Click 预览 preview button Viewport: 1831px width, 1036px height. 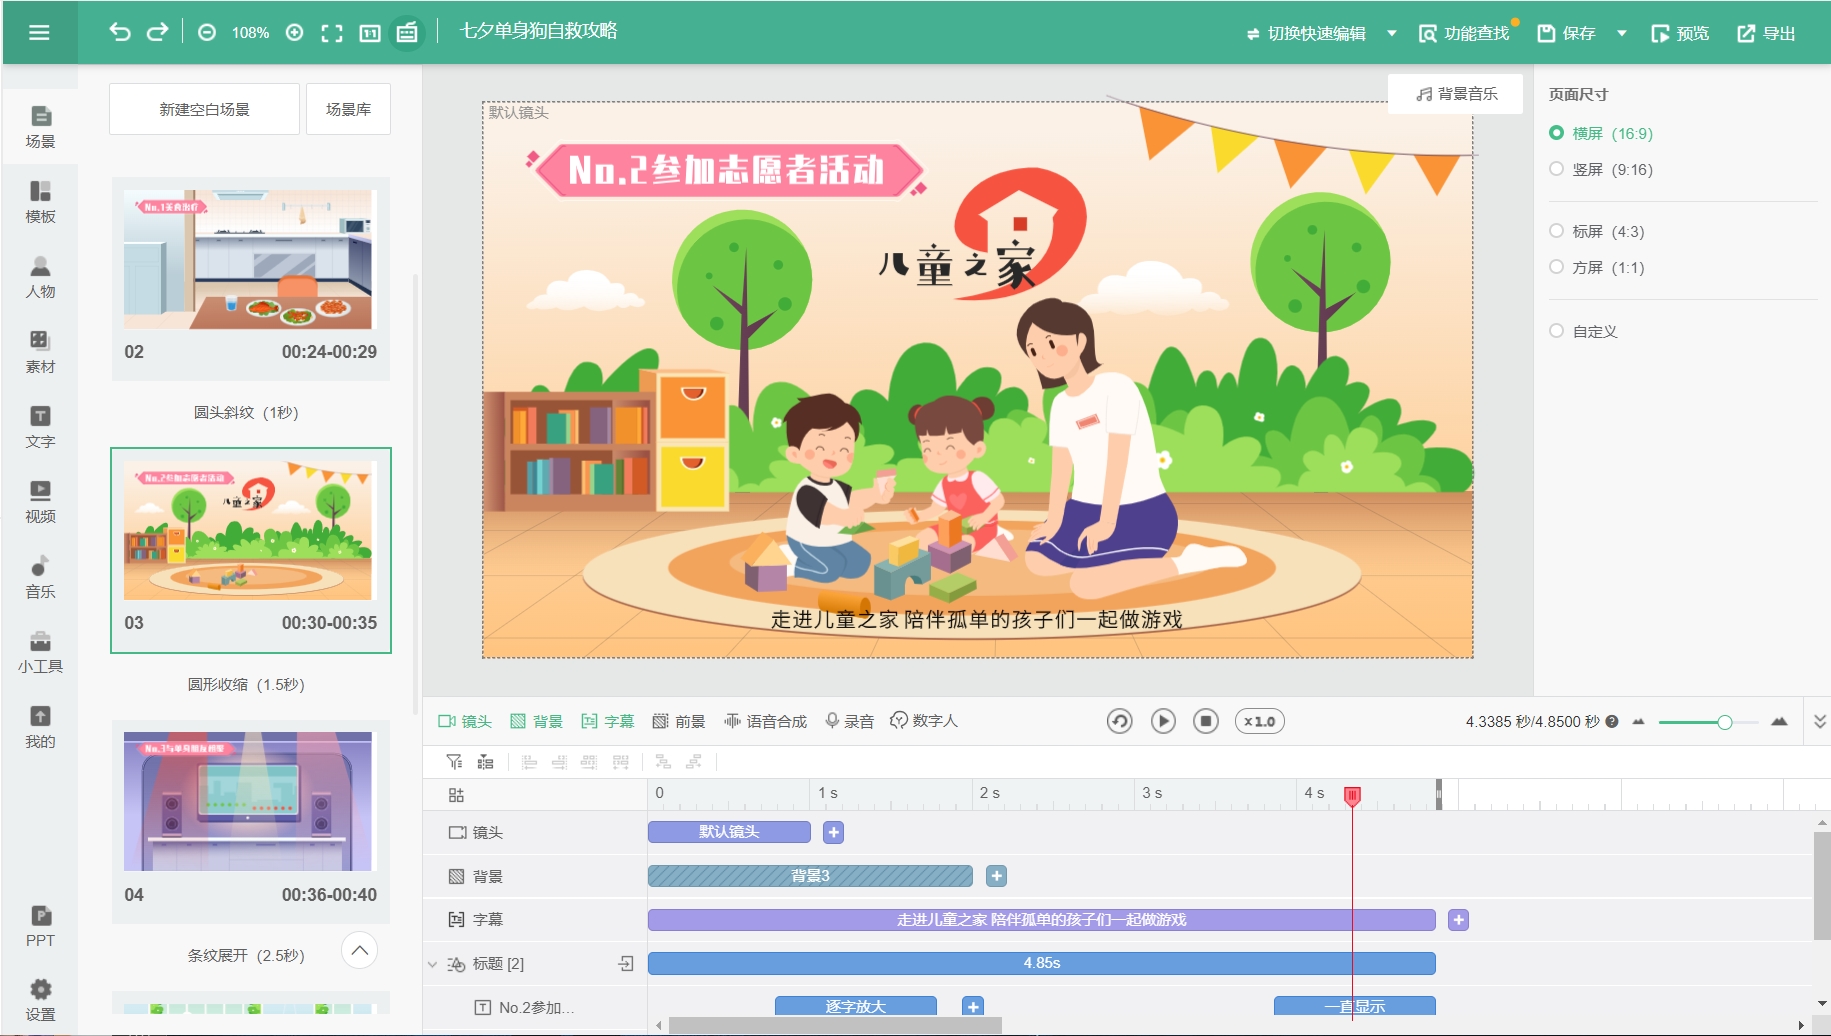1680,33
